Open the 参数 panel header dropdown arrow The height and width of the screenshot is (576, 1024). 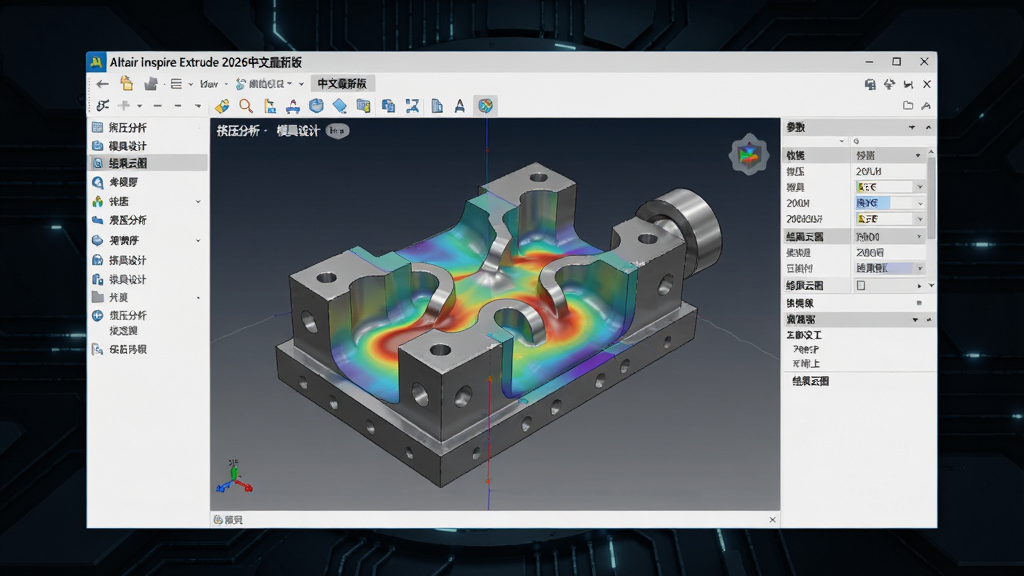(x=912, y=127)
